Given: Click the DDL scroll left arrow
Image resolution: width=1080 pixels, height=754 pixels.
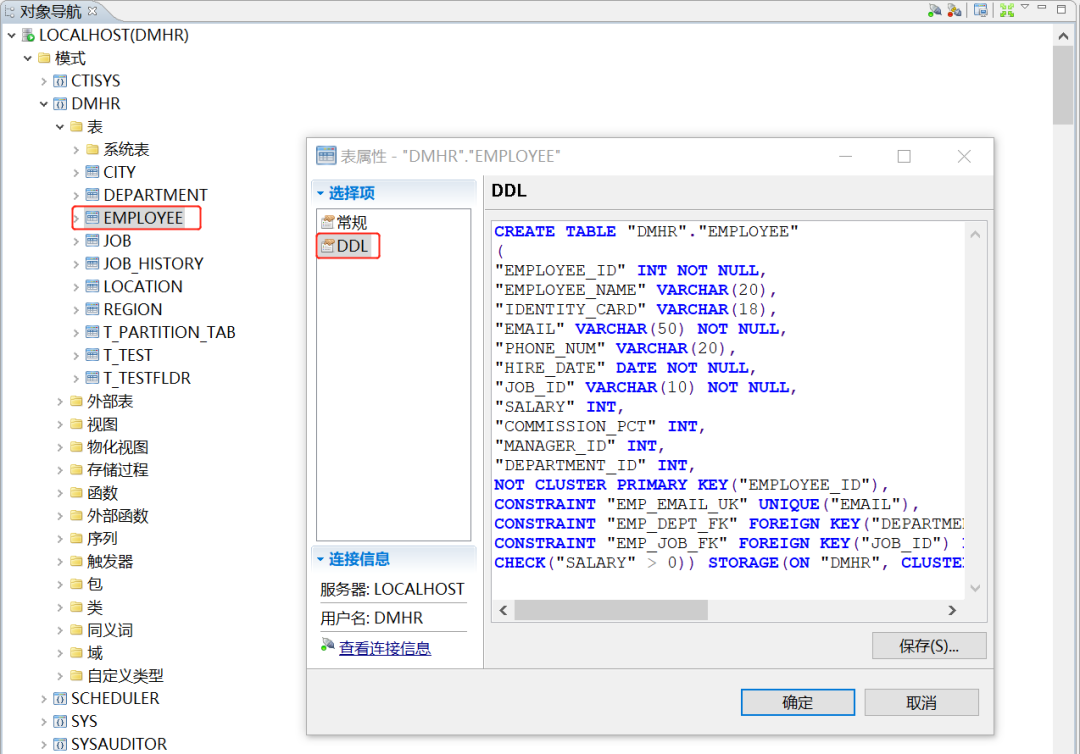Looking at the screenshot, I should (503, 610).
